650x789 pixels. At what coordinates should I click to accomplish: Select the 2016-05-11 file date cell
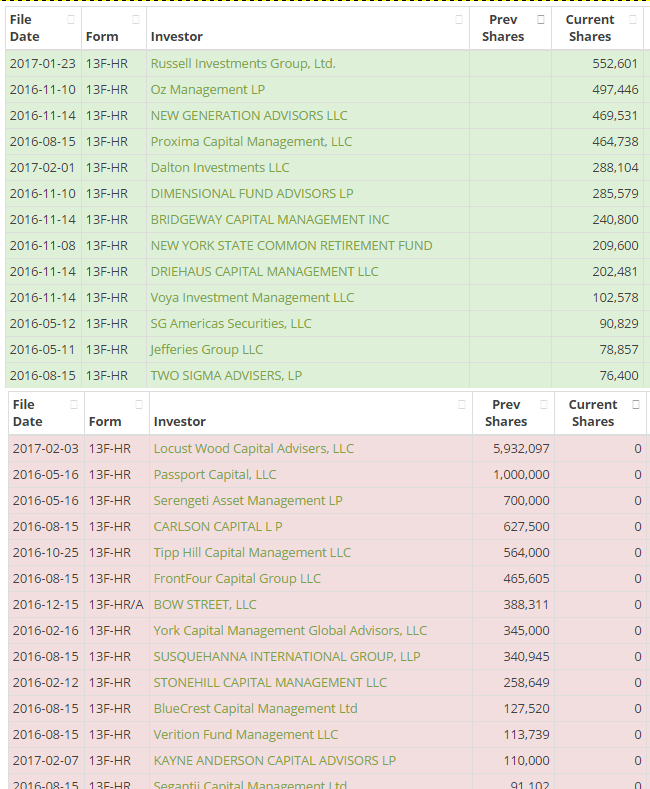pos(43,350)
